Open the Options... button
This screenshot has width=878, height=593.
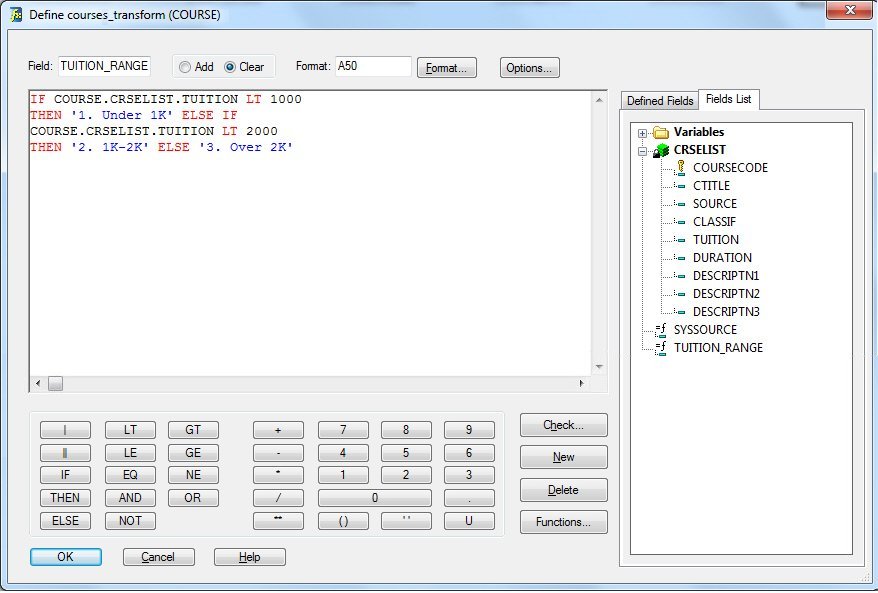click(x=529, y=68)
